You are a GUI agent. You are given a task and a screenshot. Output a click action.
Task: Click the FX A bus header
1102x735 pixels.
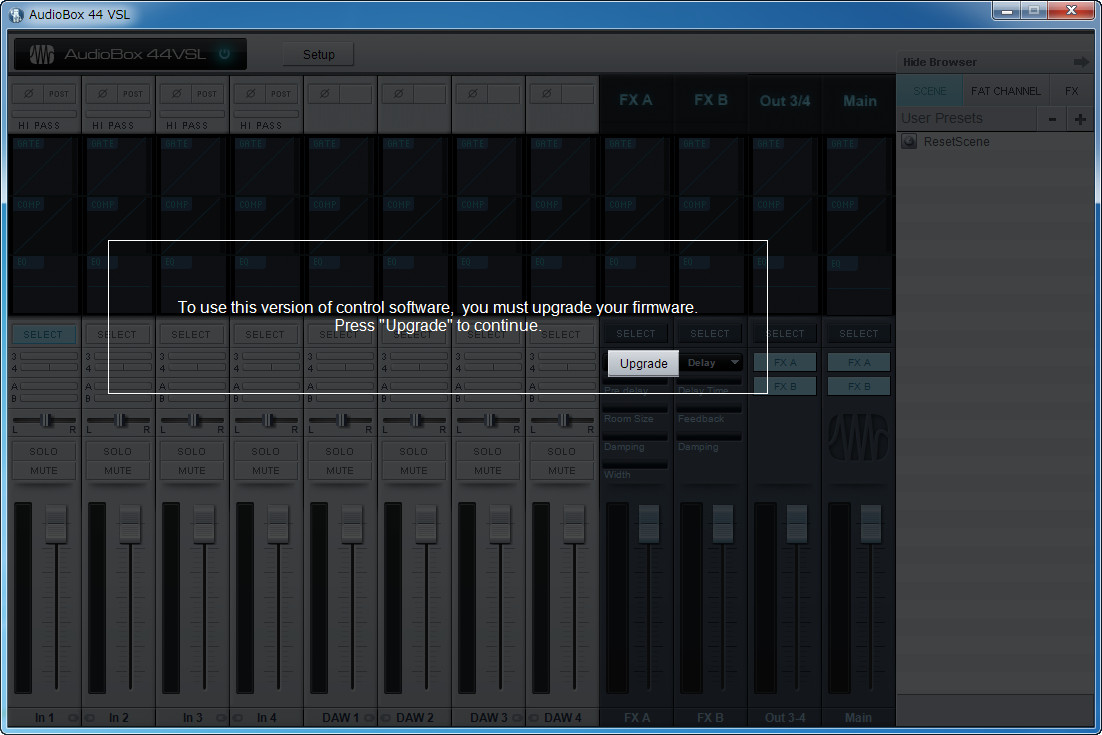636,100
